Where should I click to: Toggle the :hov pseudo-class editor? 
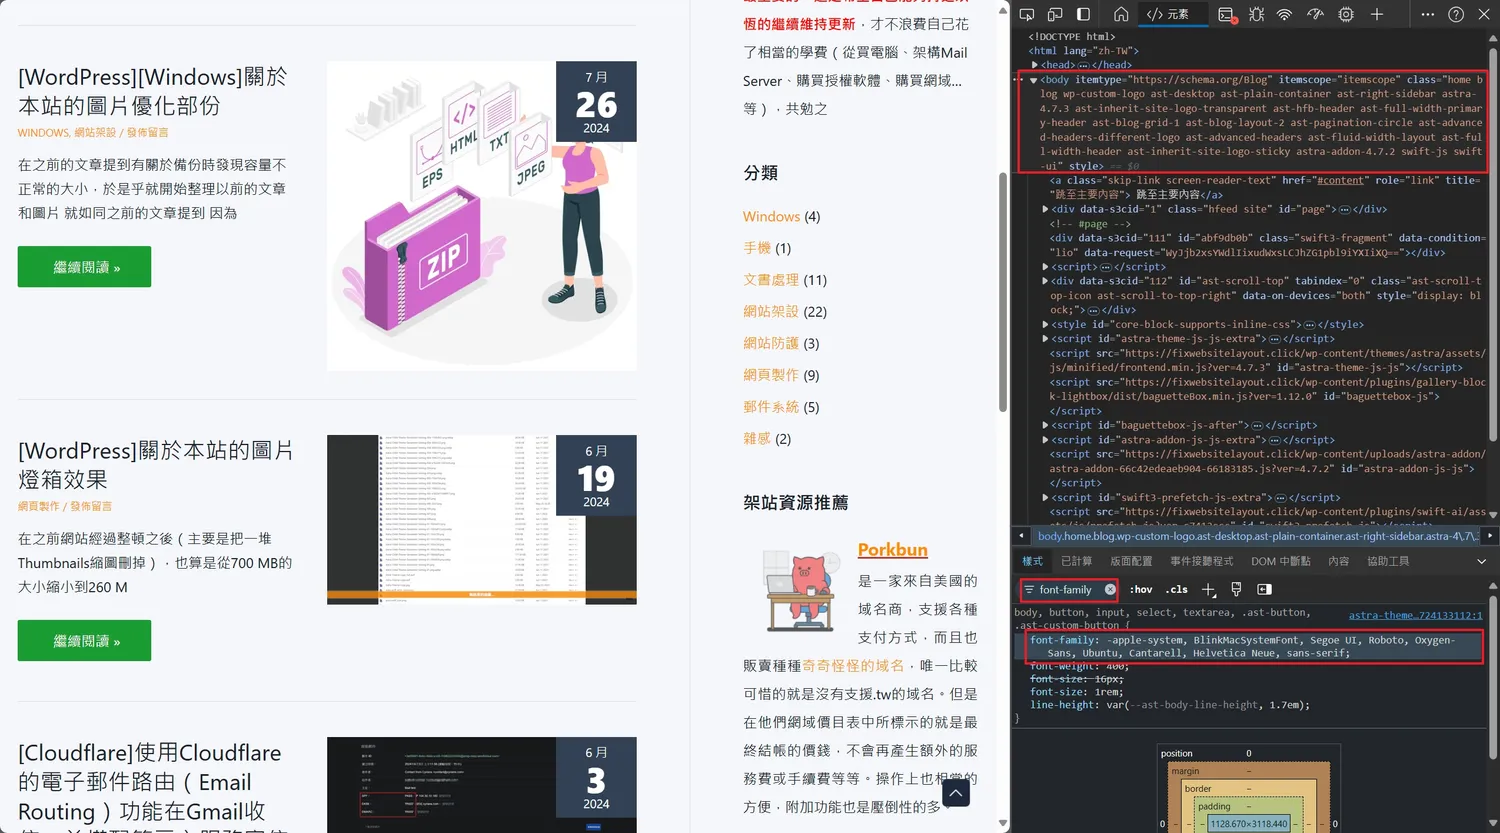[1141, 589]
